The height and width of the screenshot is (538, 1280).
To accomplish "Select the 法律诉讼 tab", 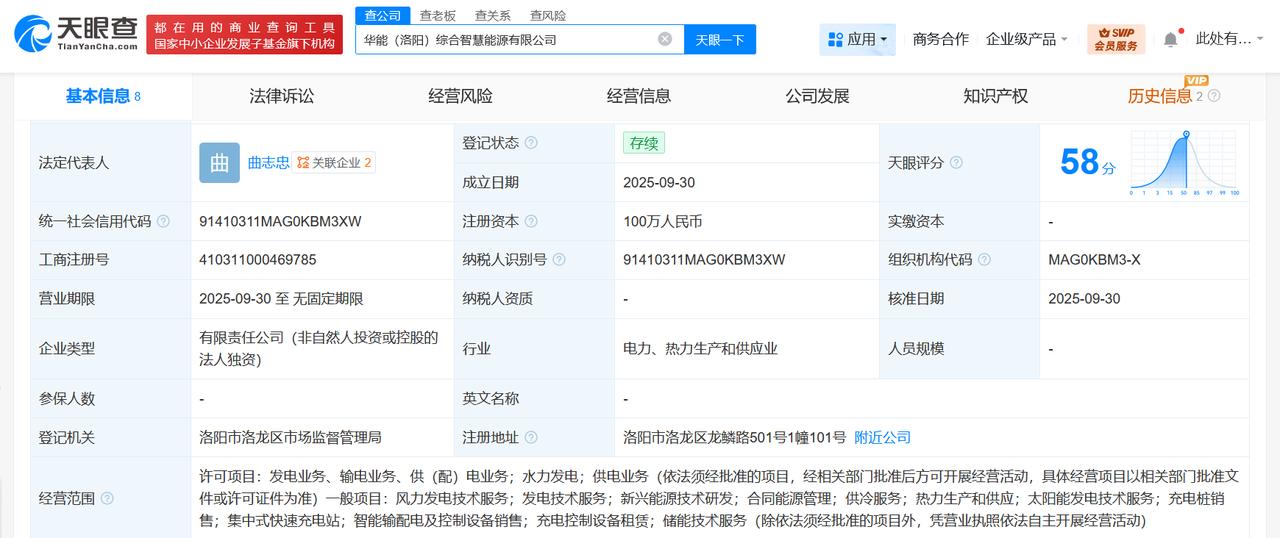I will coord(282,96).
